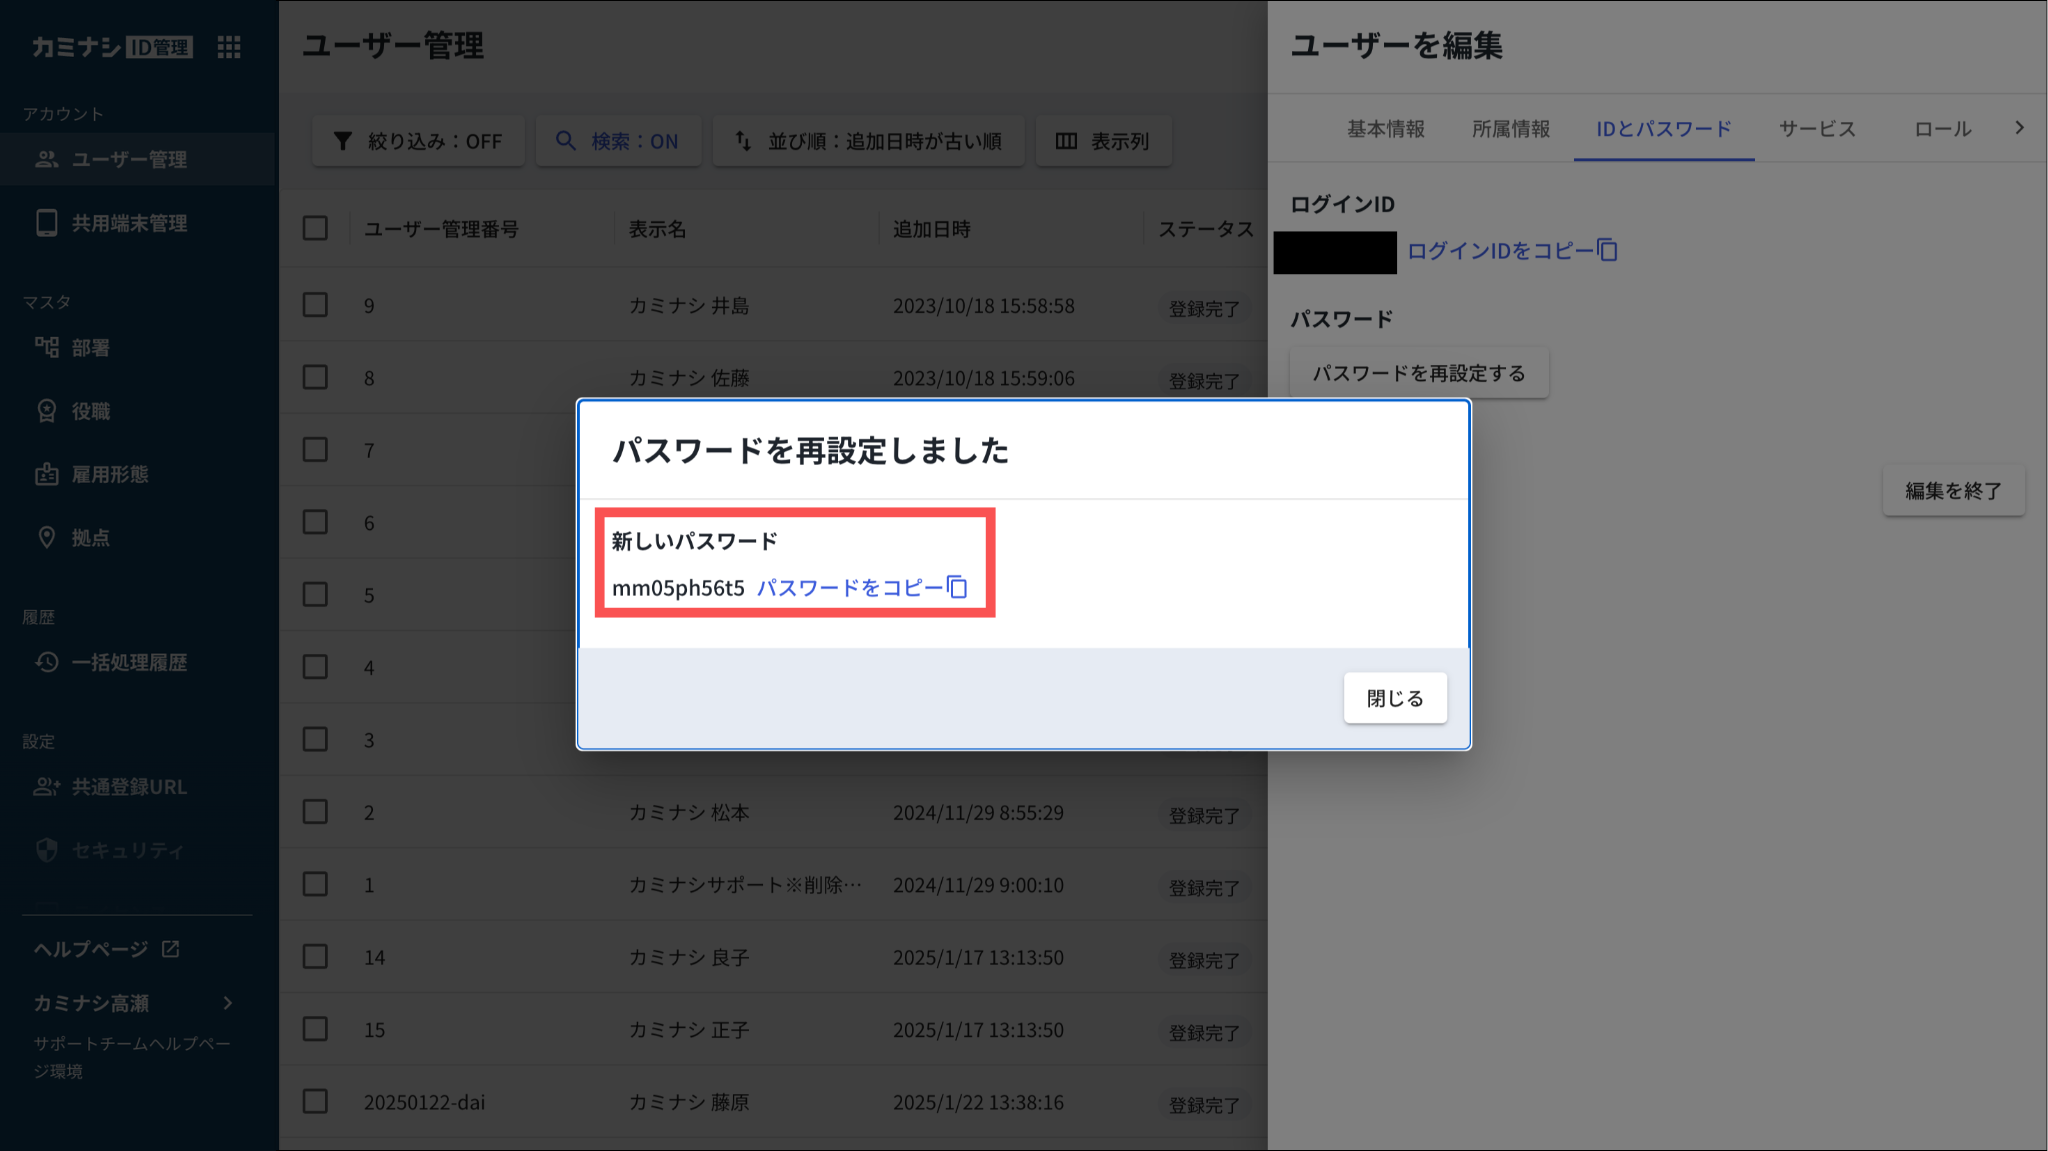Open security settings (セキュリティ) from sidebar

[127, 850]
